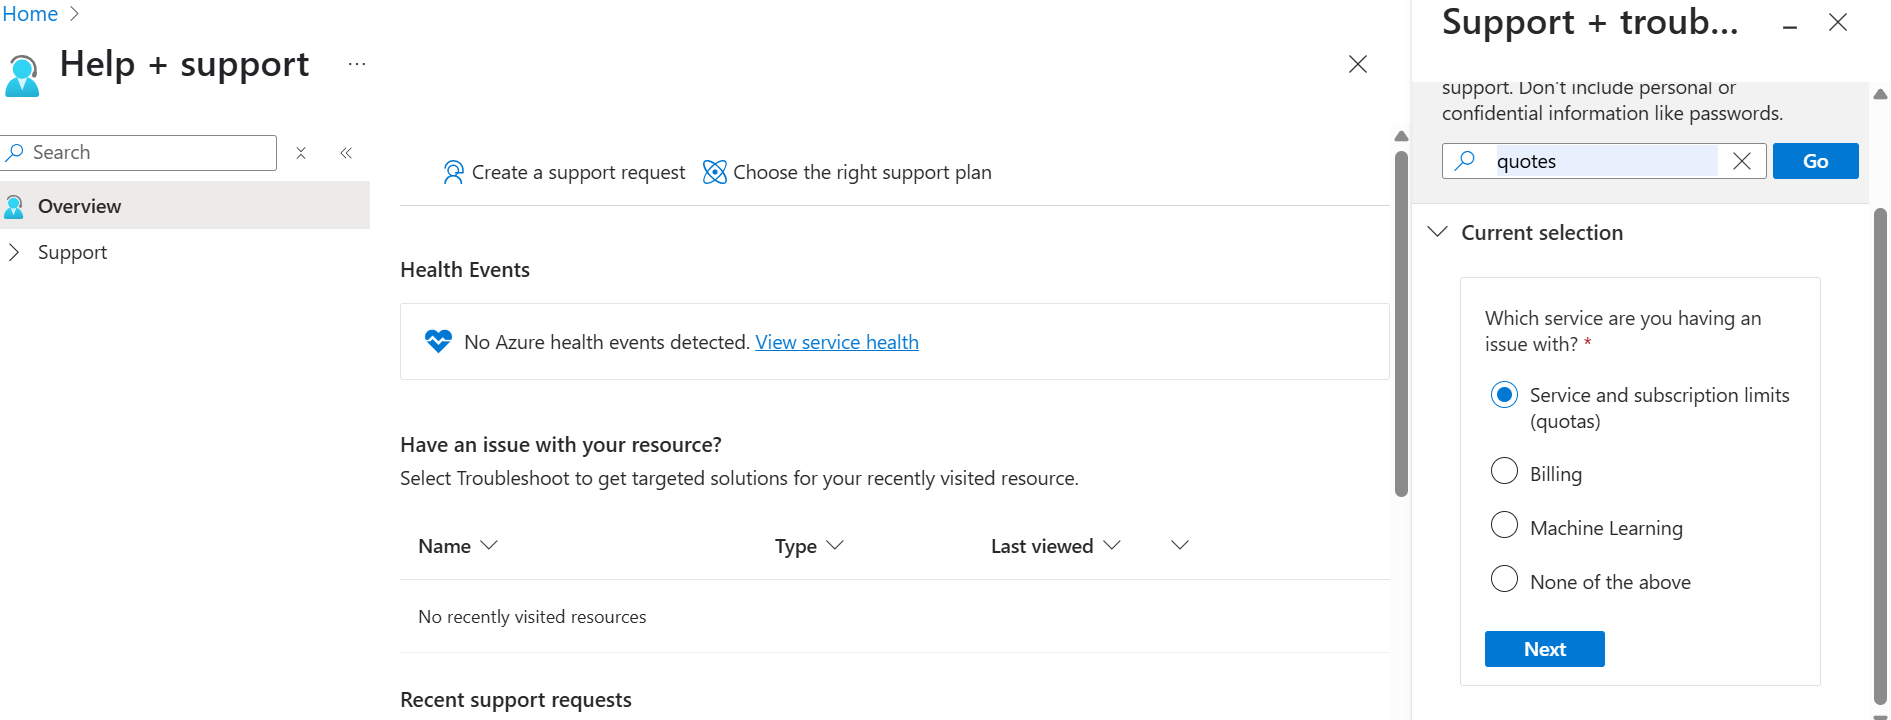Click the support request headset icon
1891x720 pixels.
(x=453, y=172)
